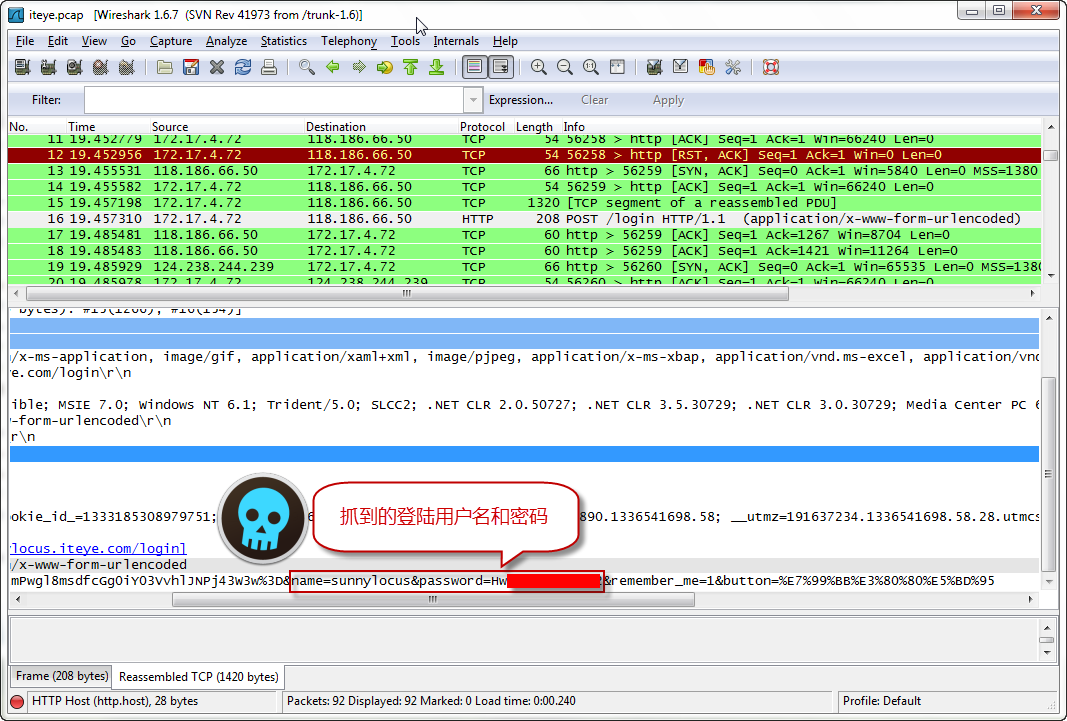Sort by the No. column header
The image size is (1067, 721).
(x=37, y=127)
